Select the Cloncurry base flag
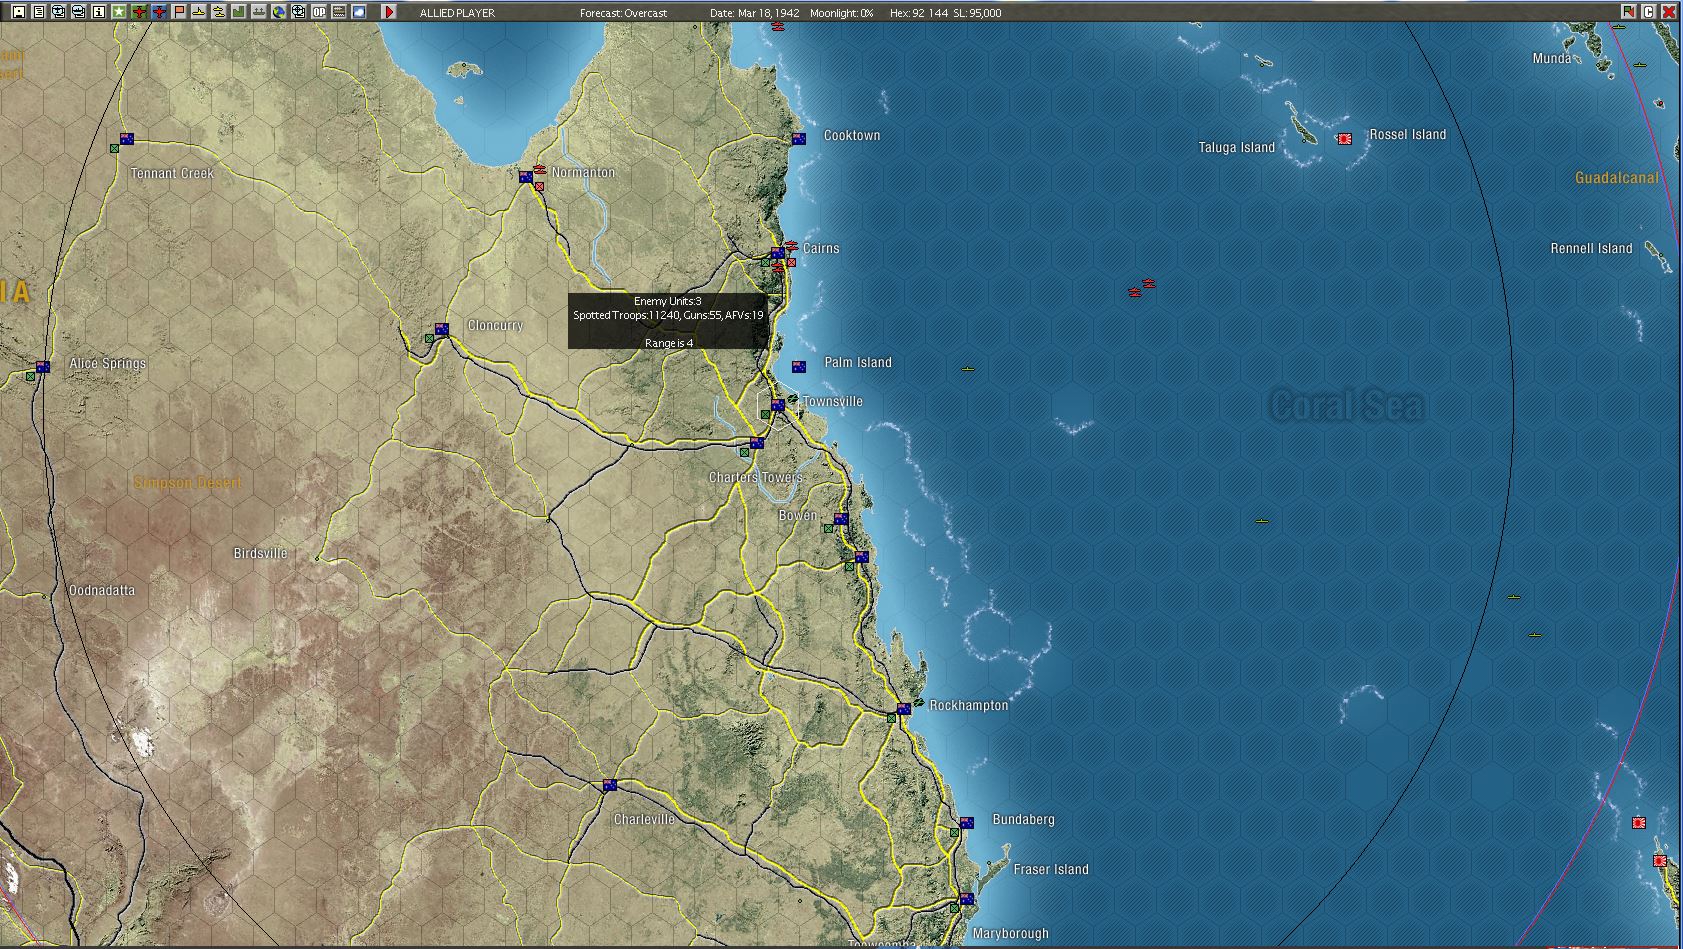 coord(442,329)
